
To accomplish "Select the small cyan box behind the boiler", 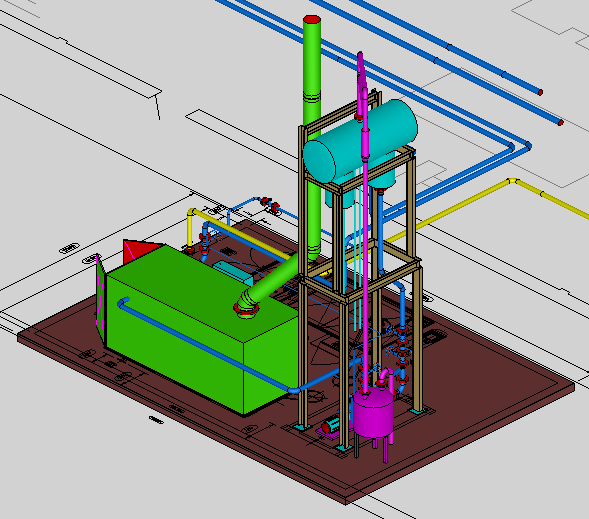I will pos(234,273).
